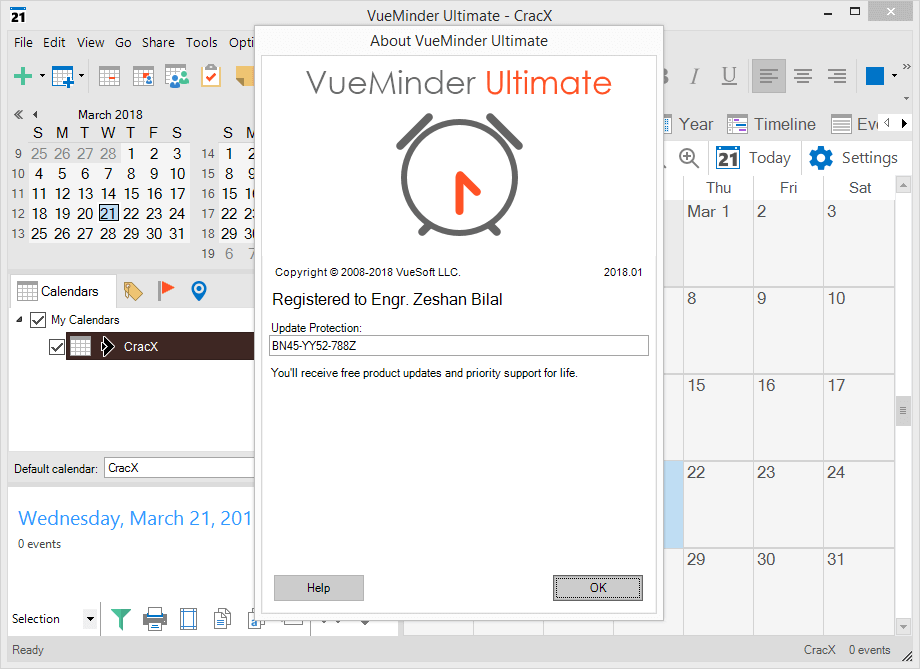Click the Settings gear icon
The image size is (920, 669).
[x=821, y=158]
